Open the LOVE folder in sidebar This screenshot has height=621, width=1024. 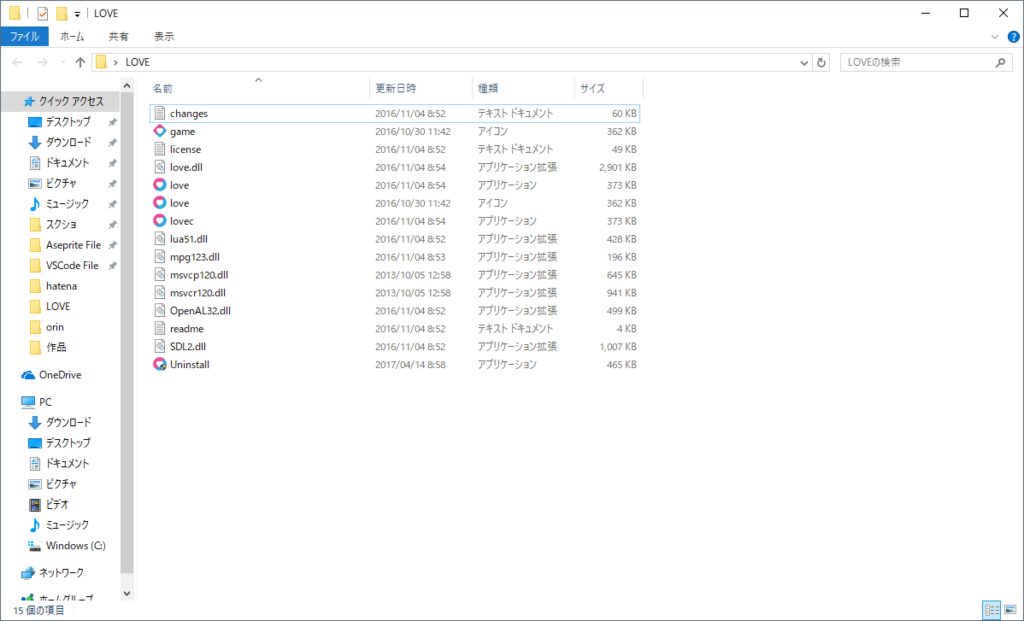(57, 306)
